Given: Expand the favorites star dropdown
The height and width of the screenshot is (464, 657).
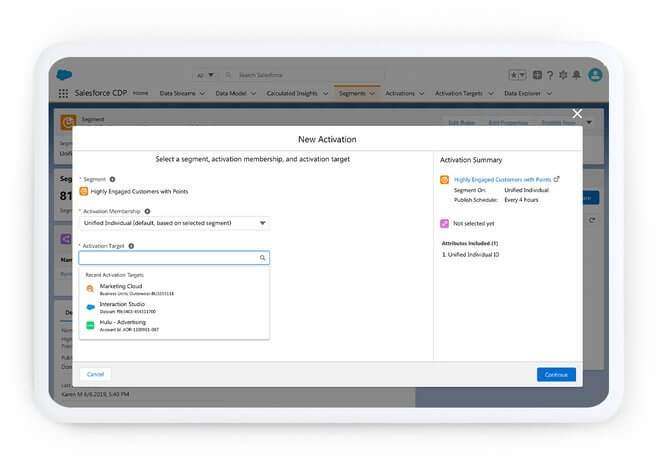Looking at the screenshot, I should (520, 75).
